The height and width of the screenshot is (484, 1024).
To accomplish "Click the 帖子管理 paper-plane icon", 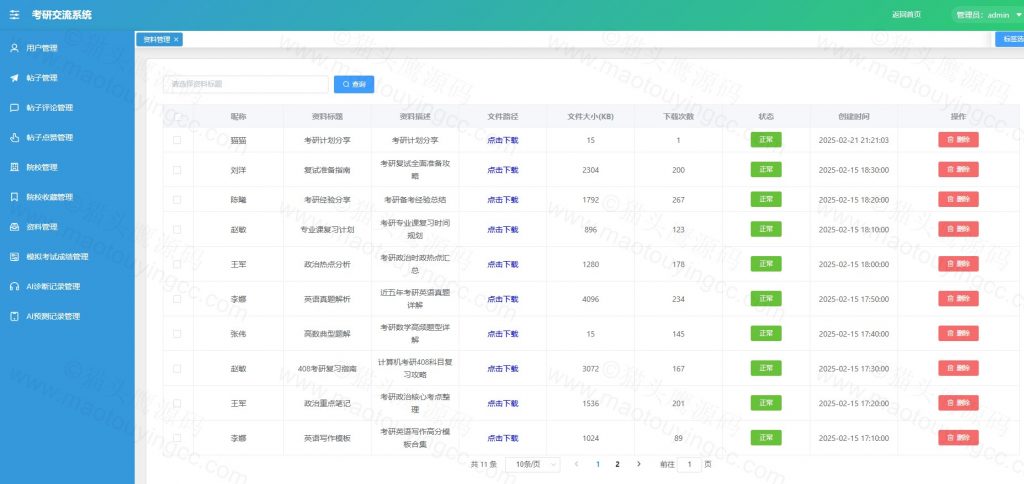I will pyautogui.click(x=14, y=78).
